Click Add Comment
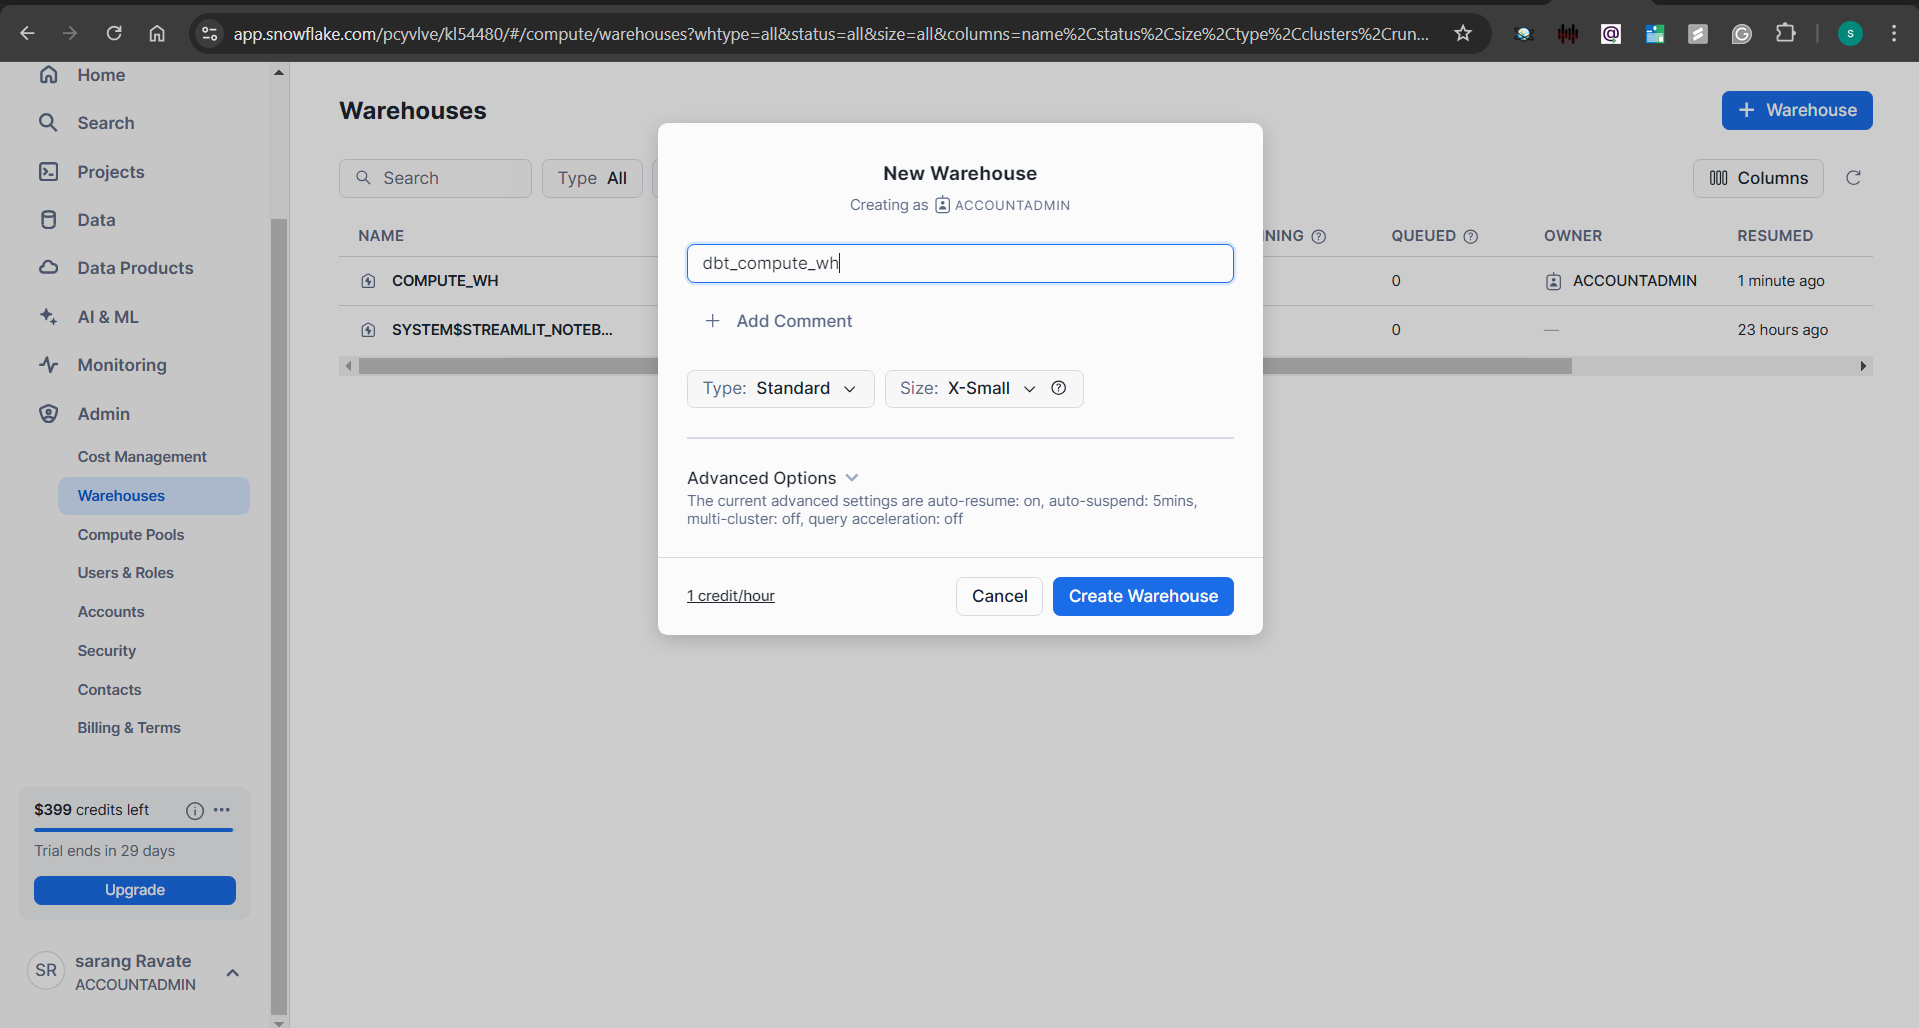The height and width of the screenshot is (1028, 1919). (779, 321)
